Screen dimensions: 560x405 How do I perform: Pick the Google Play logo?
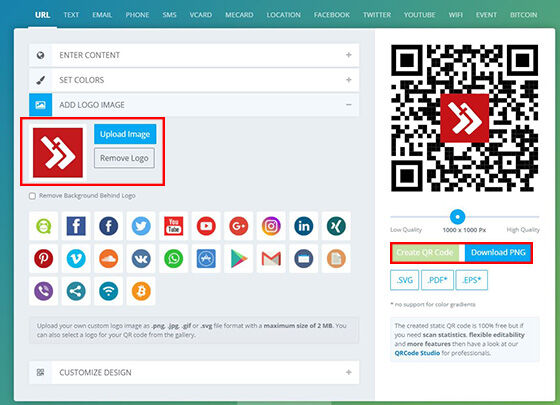[x=239, y=259]
